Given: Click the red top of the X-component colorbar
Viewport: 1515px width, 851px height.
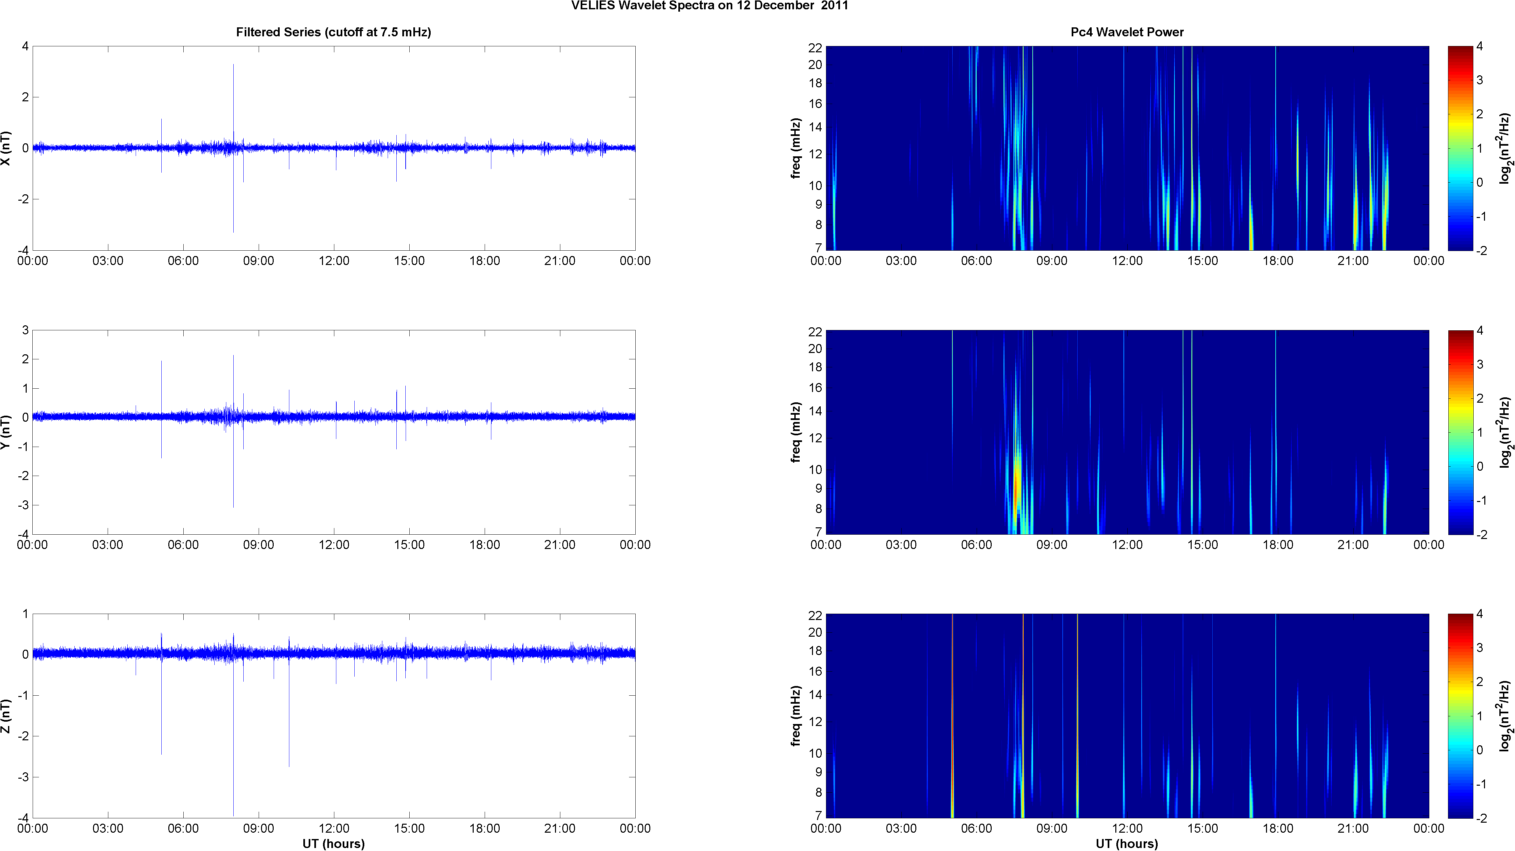Looking at the screenshot, I should pyautogui.click(x=1460, y=50).
